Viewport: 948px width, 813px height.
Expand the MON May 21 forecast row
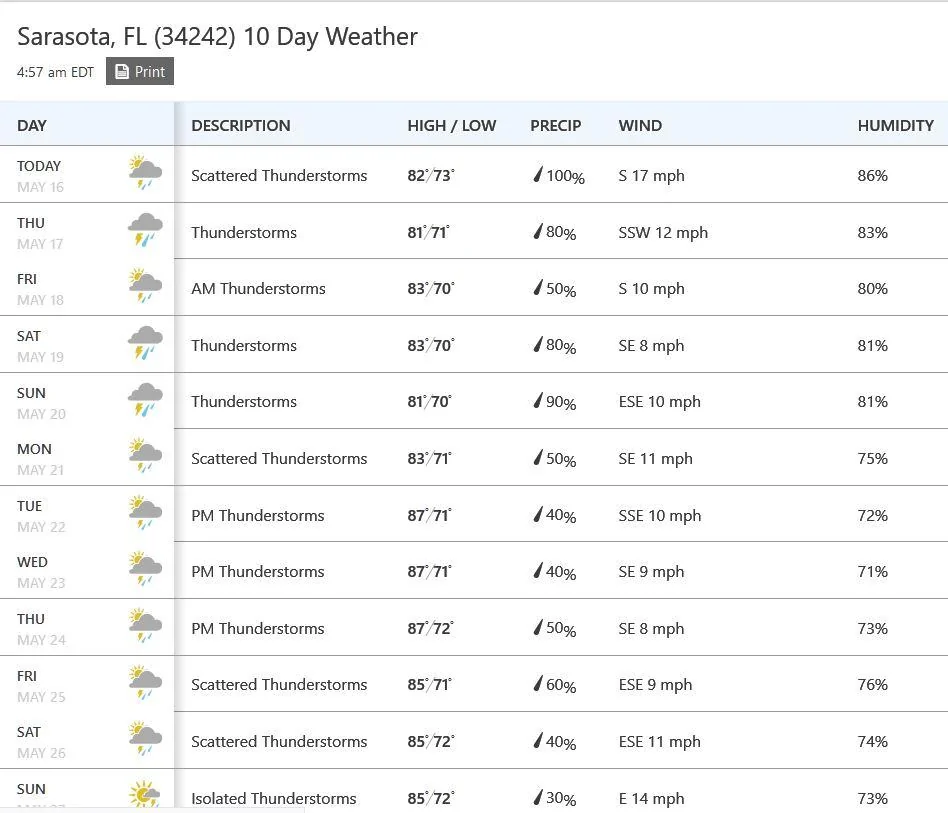click(474, 458)
